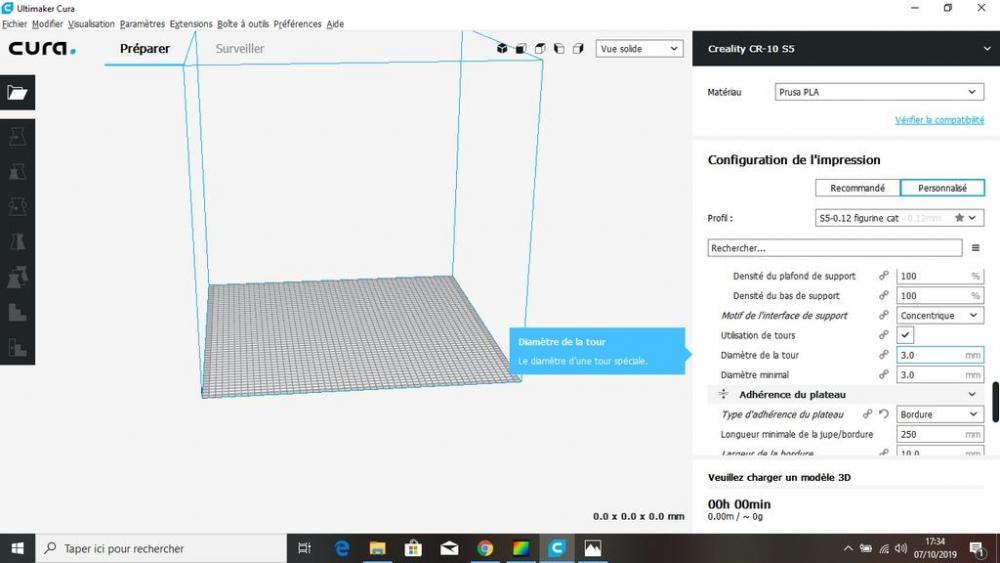Viewport: 1000px width, 563px height.
Task: Click link icon beside Densité du bas de support
Action: pos(883,296)
